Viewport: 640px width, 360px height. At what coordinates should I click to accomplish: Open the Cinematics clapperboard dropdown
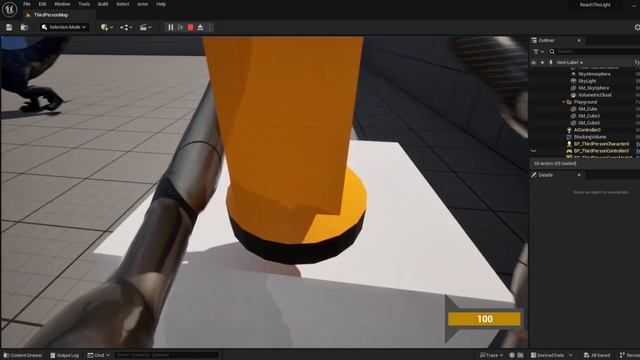145,27
